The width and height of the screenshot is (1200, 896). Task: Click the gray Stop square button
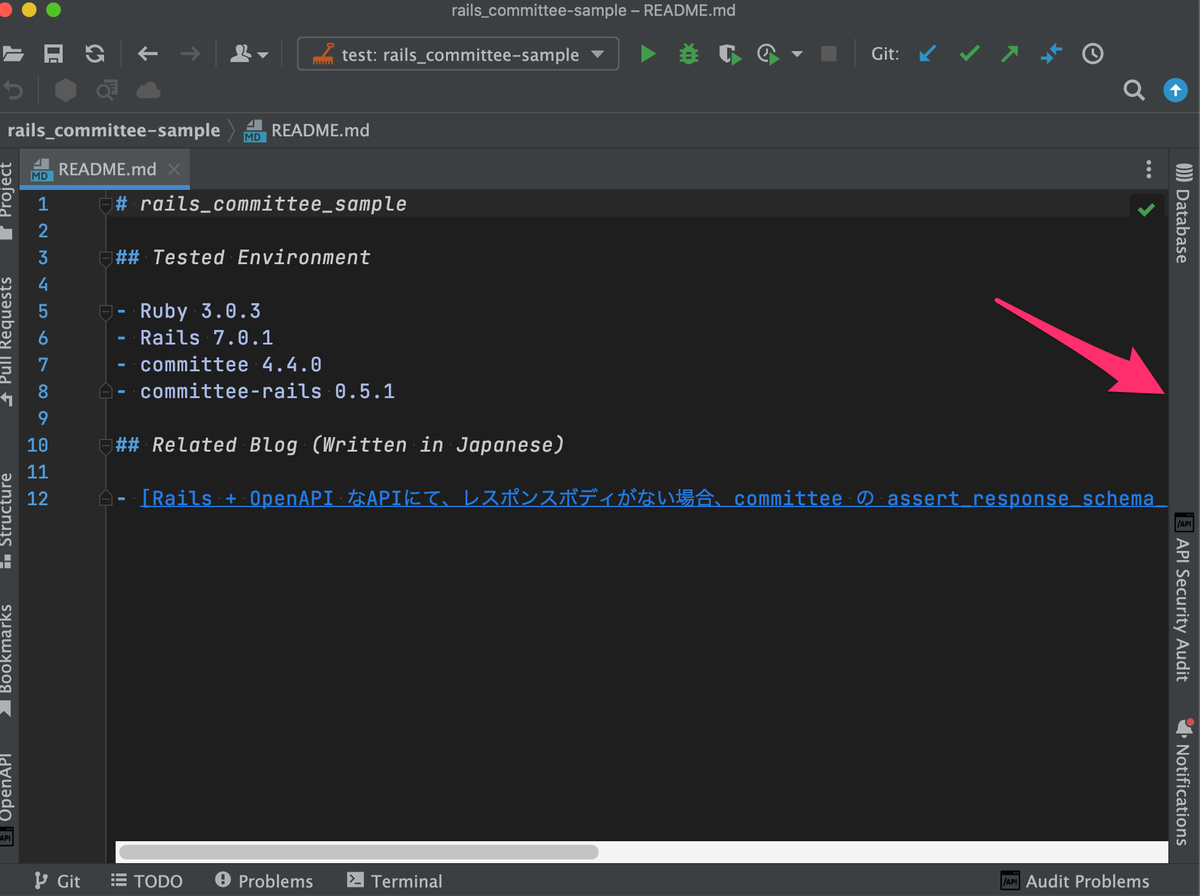click(828, 54)
